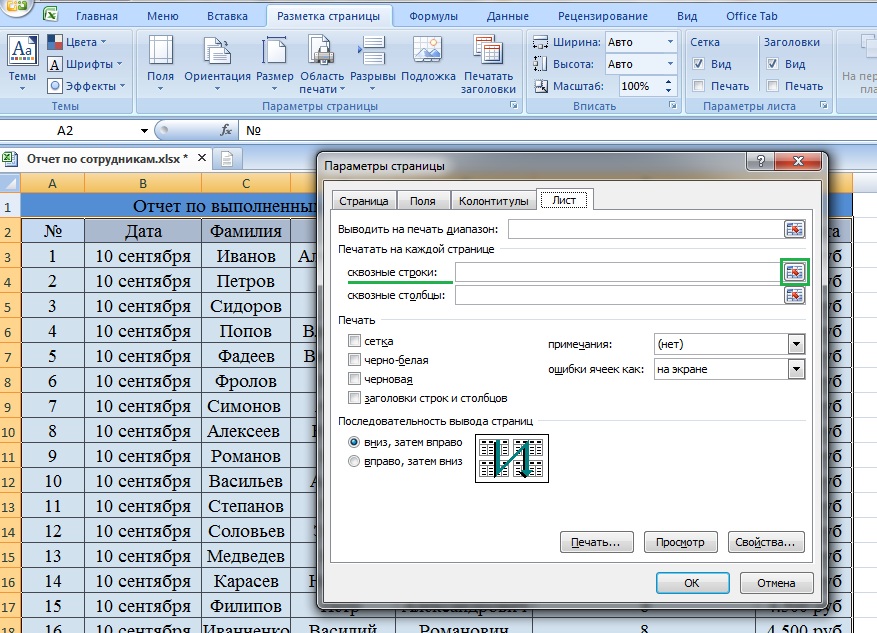Click the Просмотр (Preview) button
This screenshot has height=633, width=877.
[x=681, y=542]
